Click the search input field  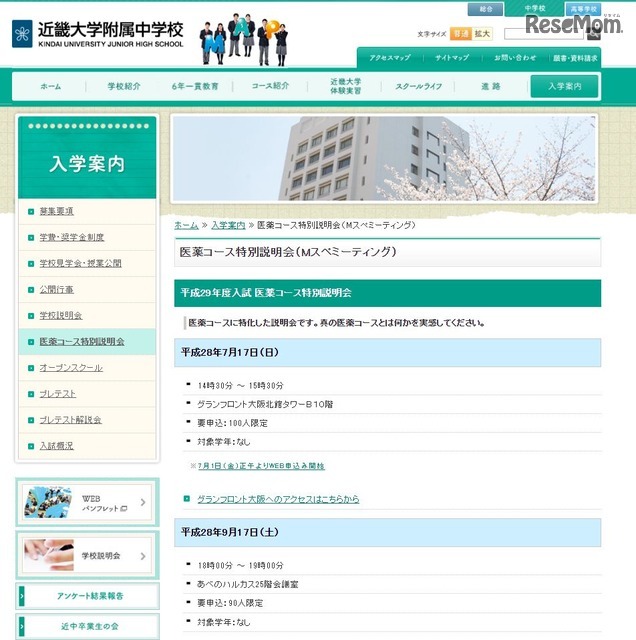click(x=545, y=34)
